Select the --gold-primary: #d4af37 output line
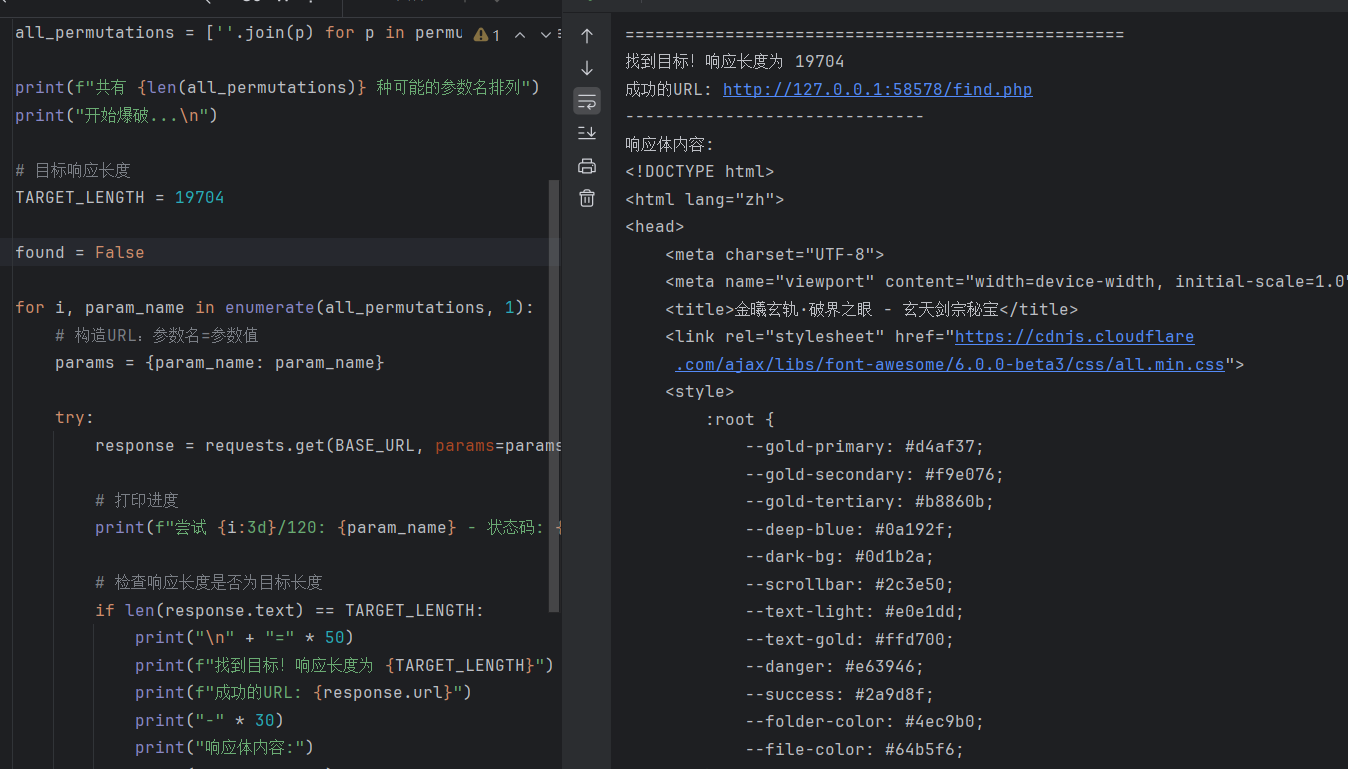This screenshot has width=1348, height=769. pos(867,447)
